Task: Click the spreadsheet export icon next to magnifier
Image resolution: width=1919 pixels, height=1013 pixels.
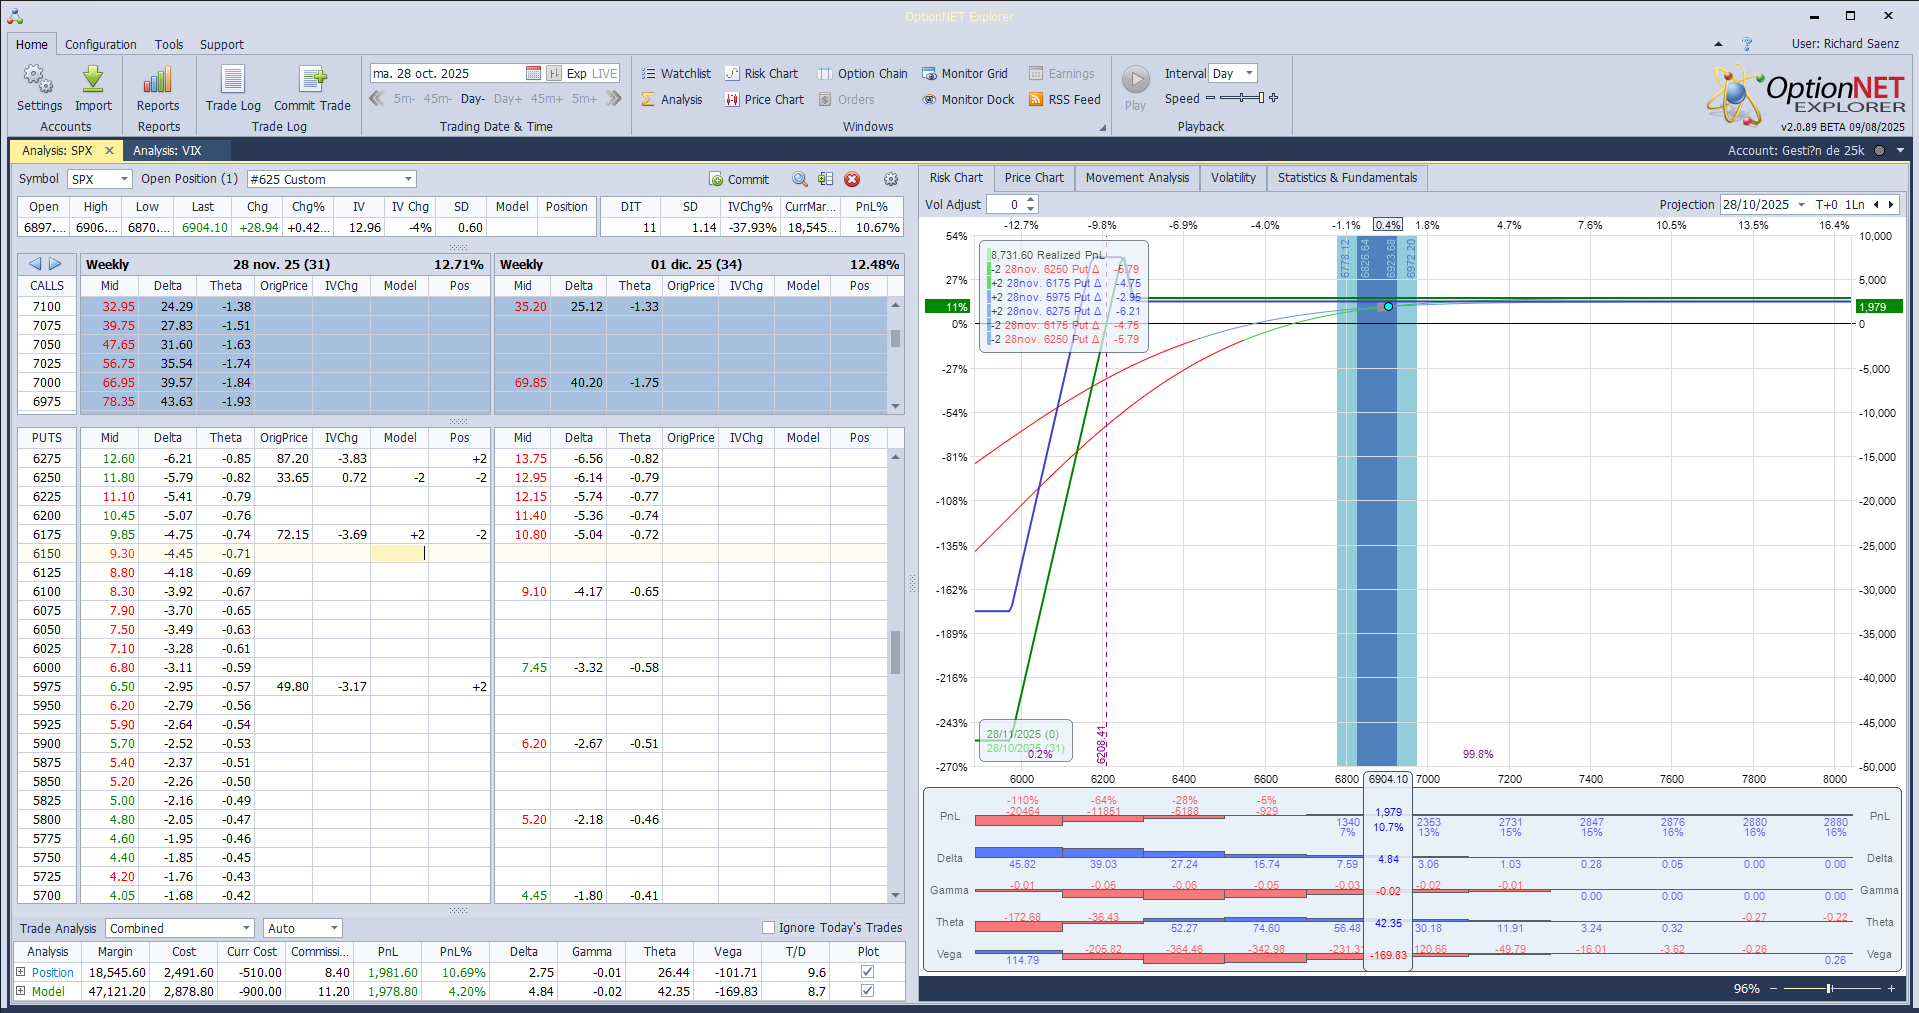Action: tap(825, 179)
